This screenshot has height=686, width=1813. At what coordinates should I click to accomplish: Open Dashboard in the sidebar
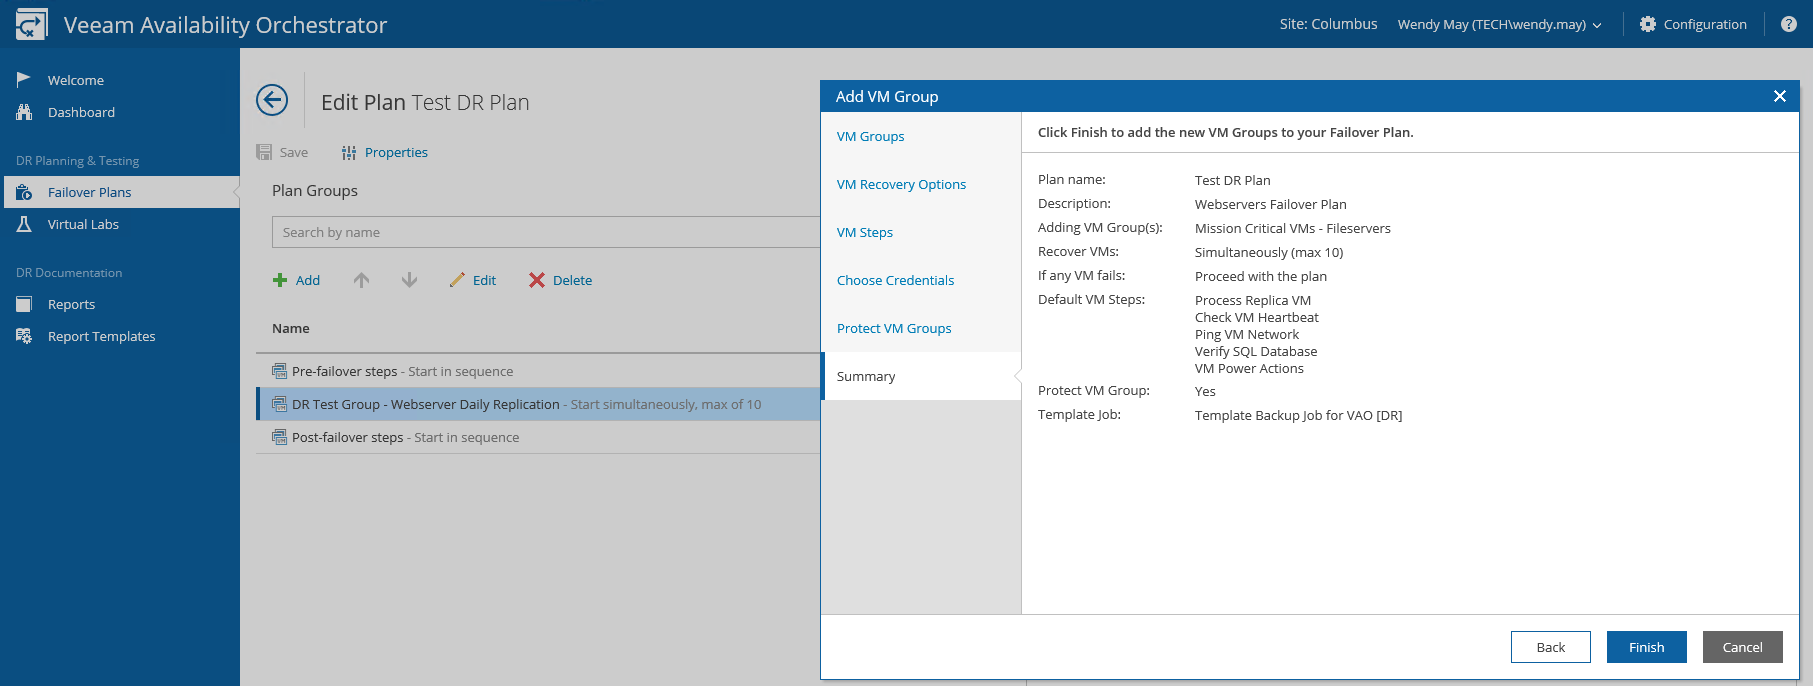tap(81, 112)
